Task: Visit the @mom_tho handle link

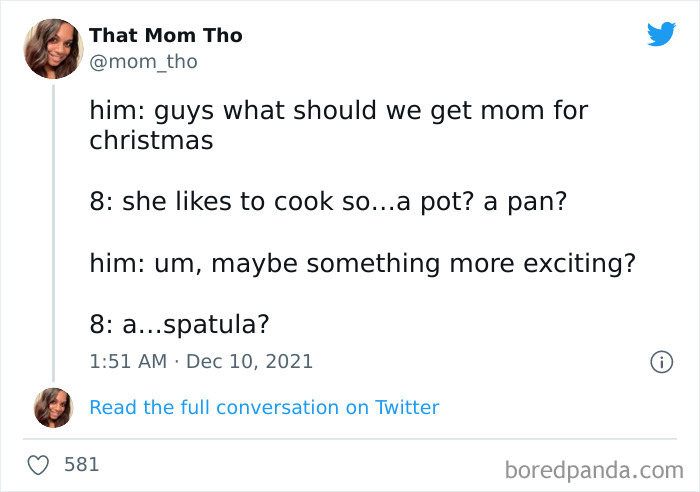Action: [x=143, y=61]
